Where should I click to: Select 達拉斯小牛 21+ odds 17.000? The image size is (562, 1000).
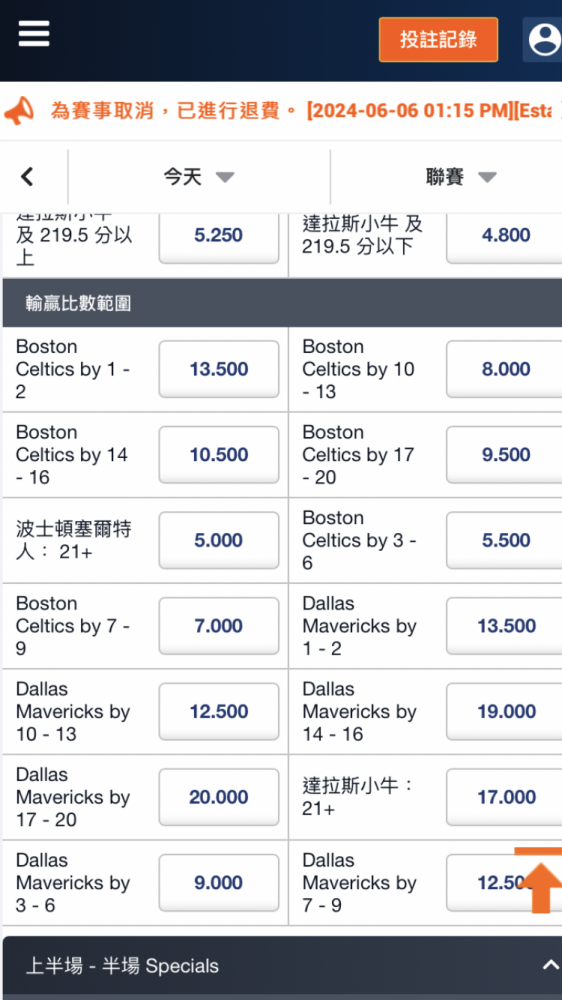click(504, 797)
